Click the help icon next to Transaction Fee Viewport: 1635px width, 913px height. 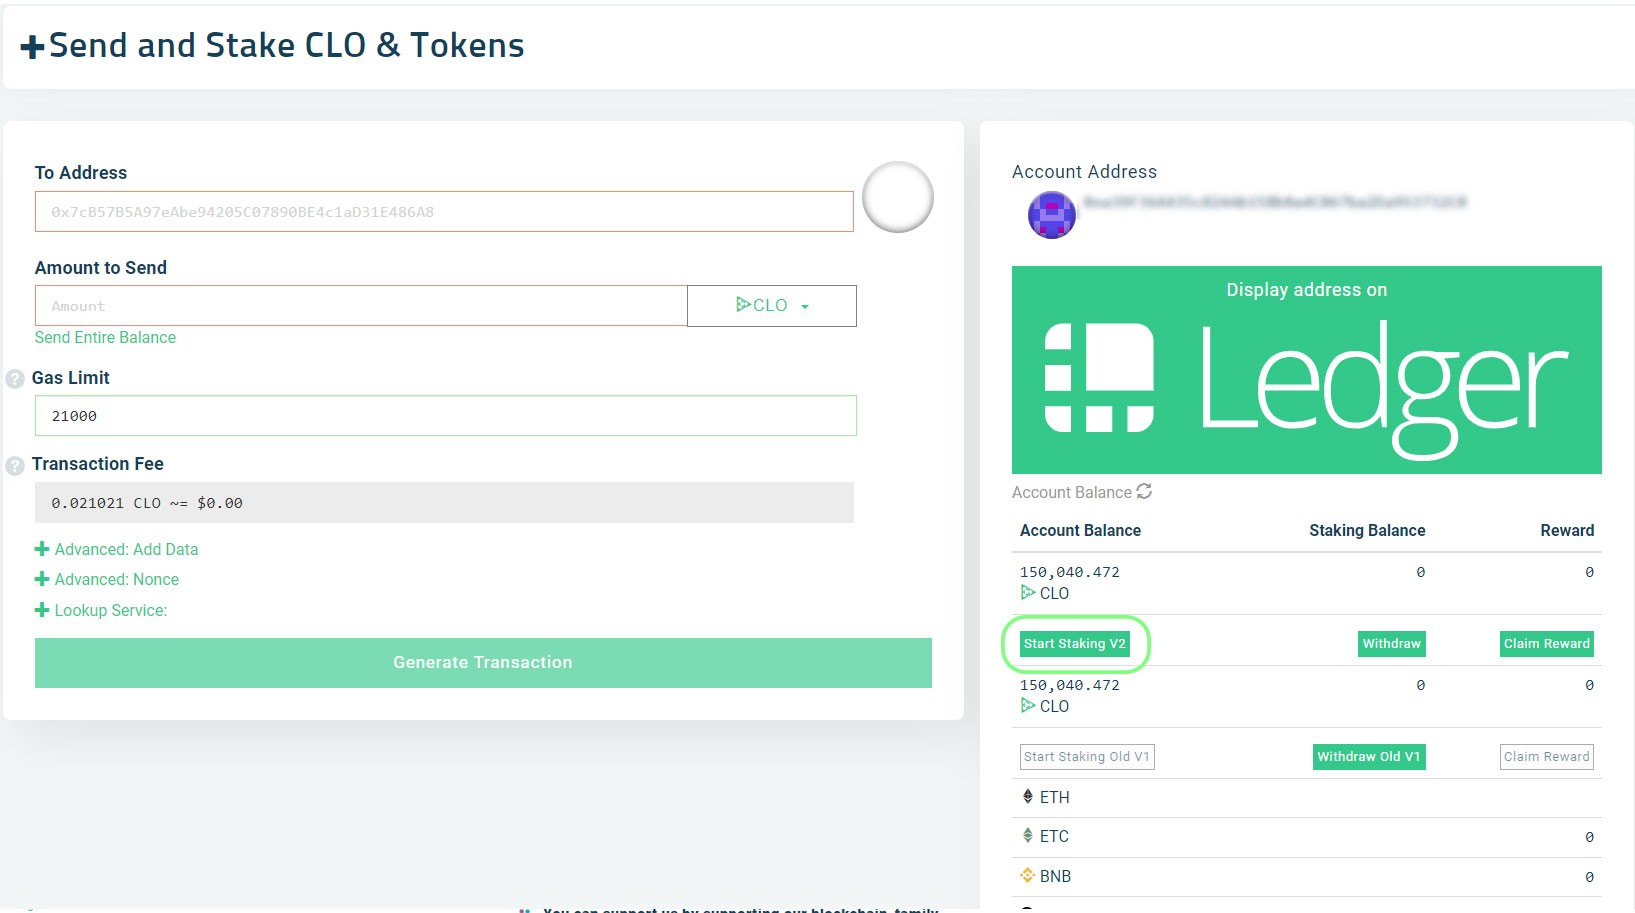coord(13,464)
